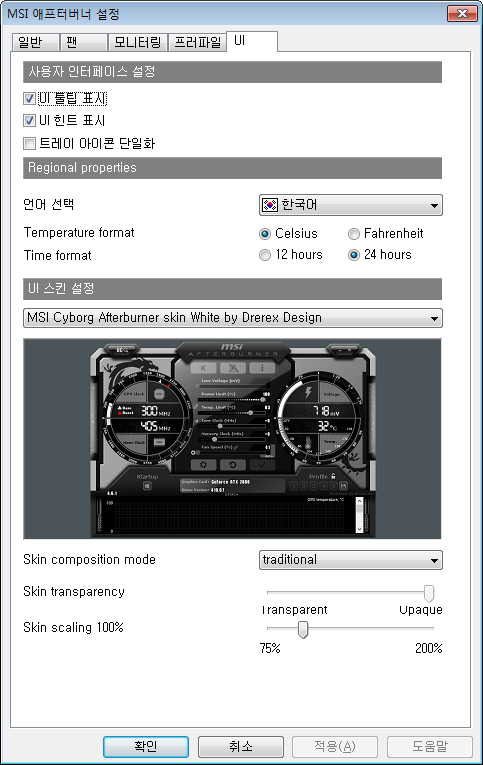This screenshot has width=483, height=765.
Task: Click the Skin transparency slider handle
Action: (428, 593)
